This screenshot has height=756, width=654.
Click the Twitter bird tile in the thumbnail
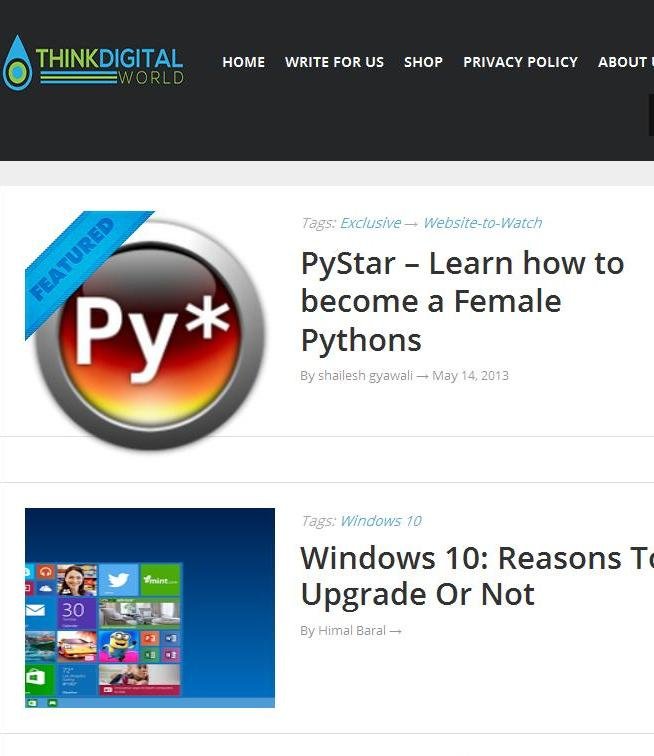(x=118, y=580)
